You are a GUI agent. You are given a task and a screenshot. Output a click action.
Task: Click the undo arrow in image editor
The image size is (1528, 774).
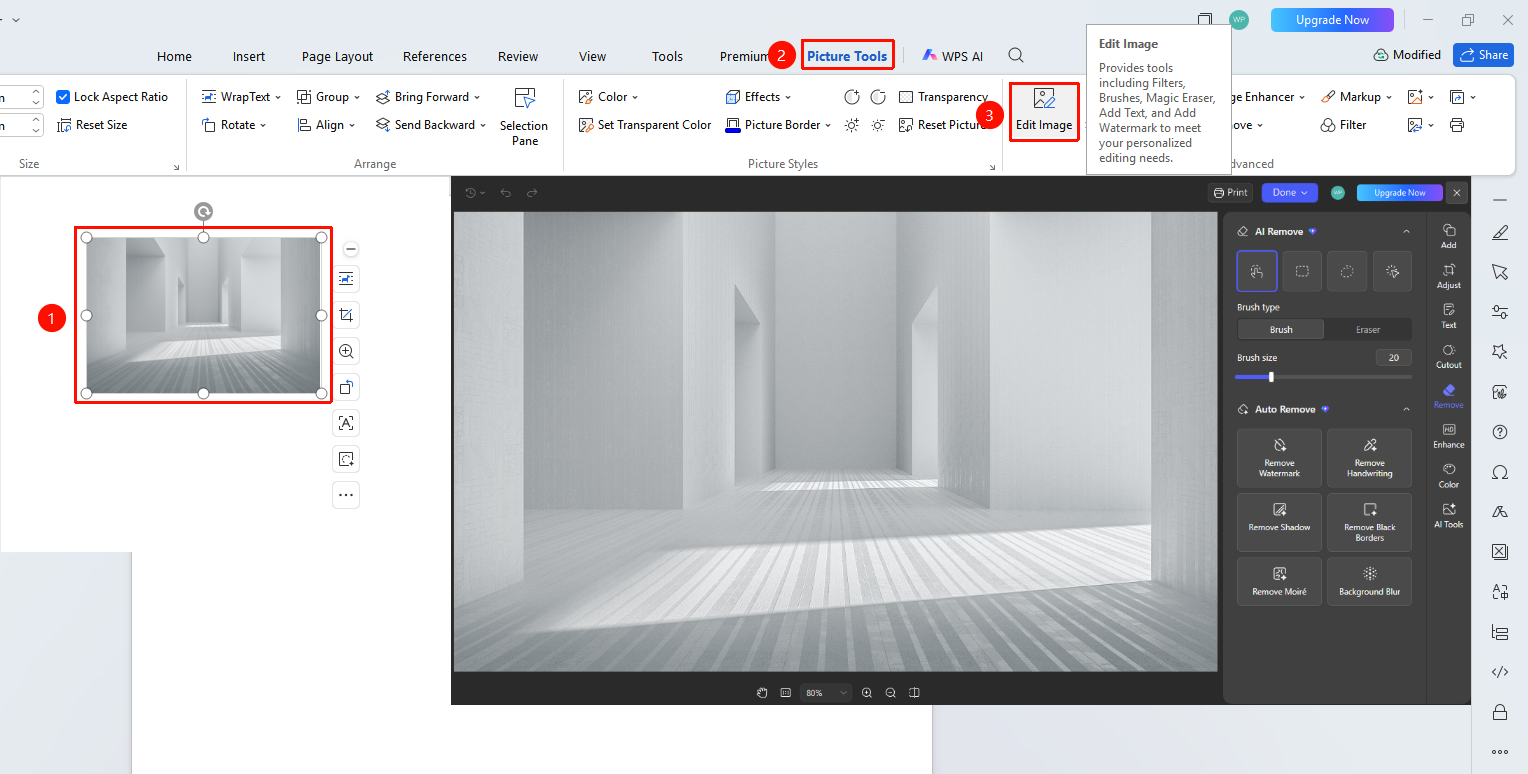coord(506,192)
